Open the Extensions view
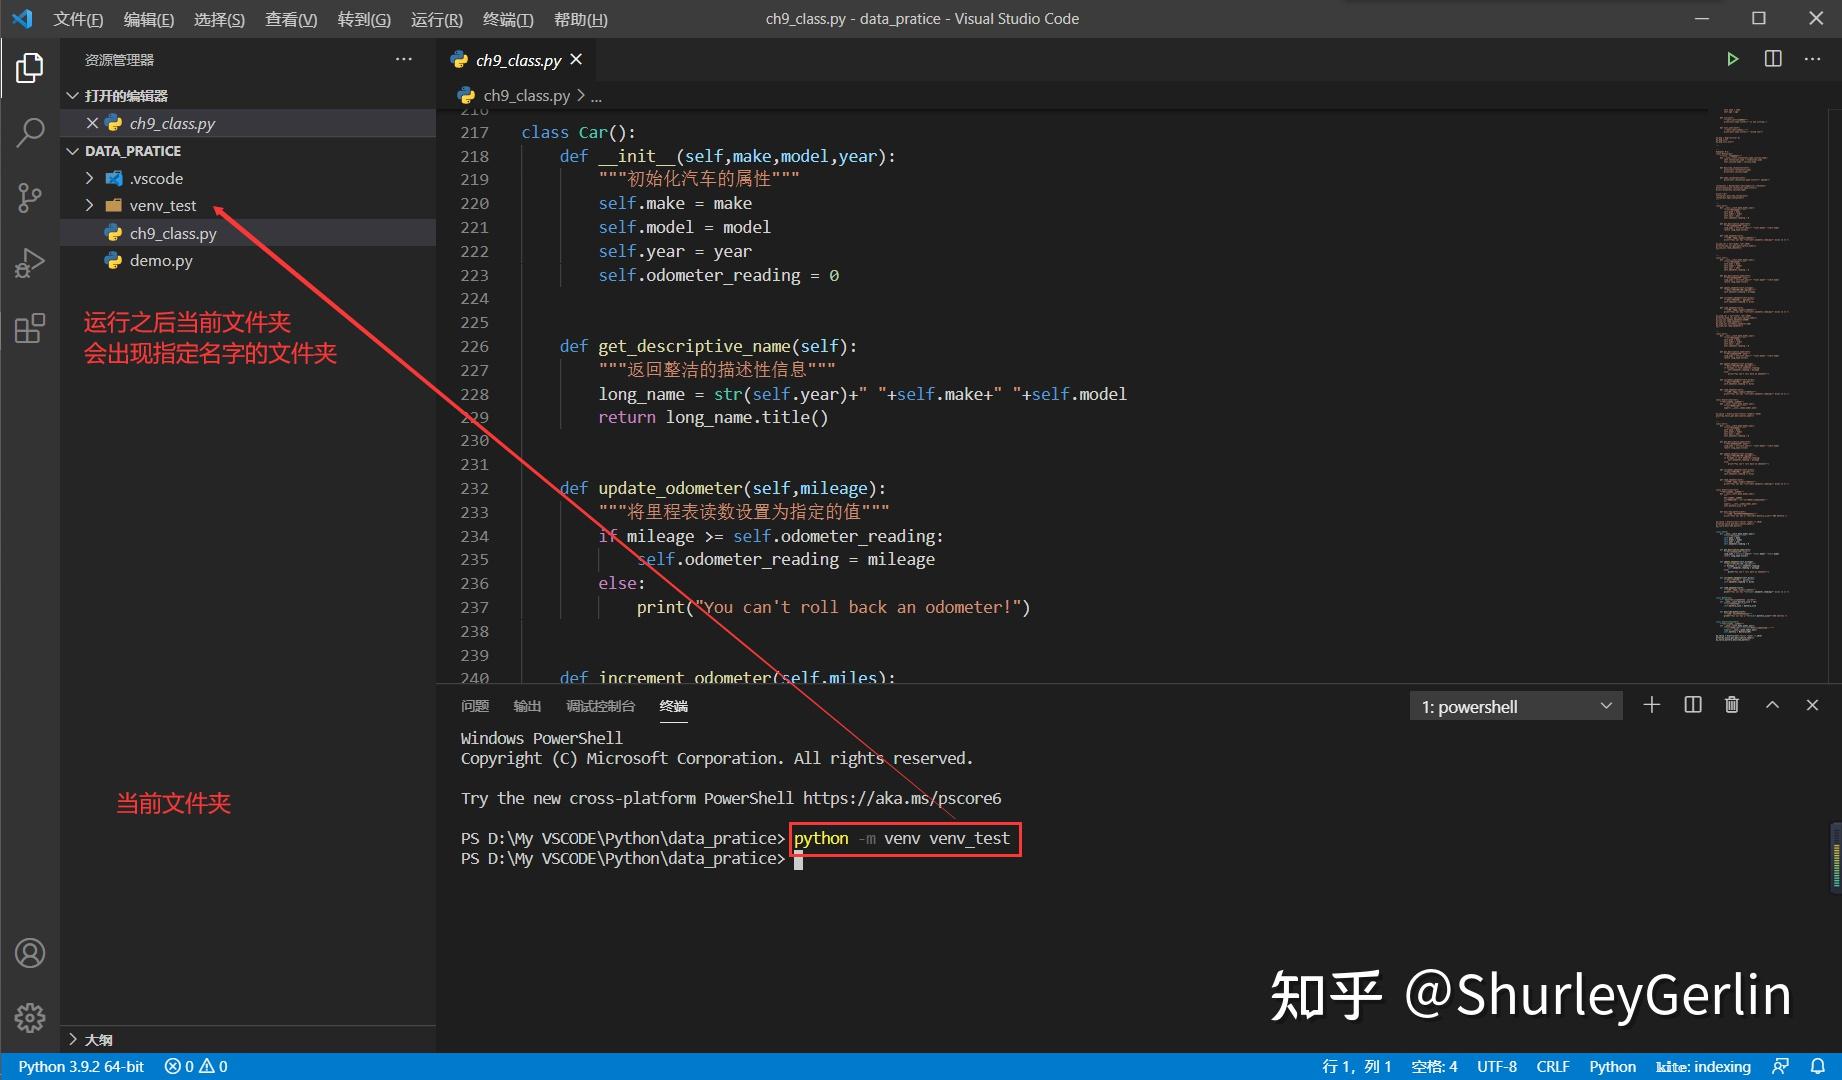Screen dimensions: 1842x1080 (x=29, y=327)
